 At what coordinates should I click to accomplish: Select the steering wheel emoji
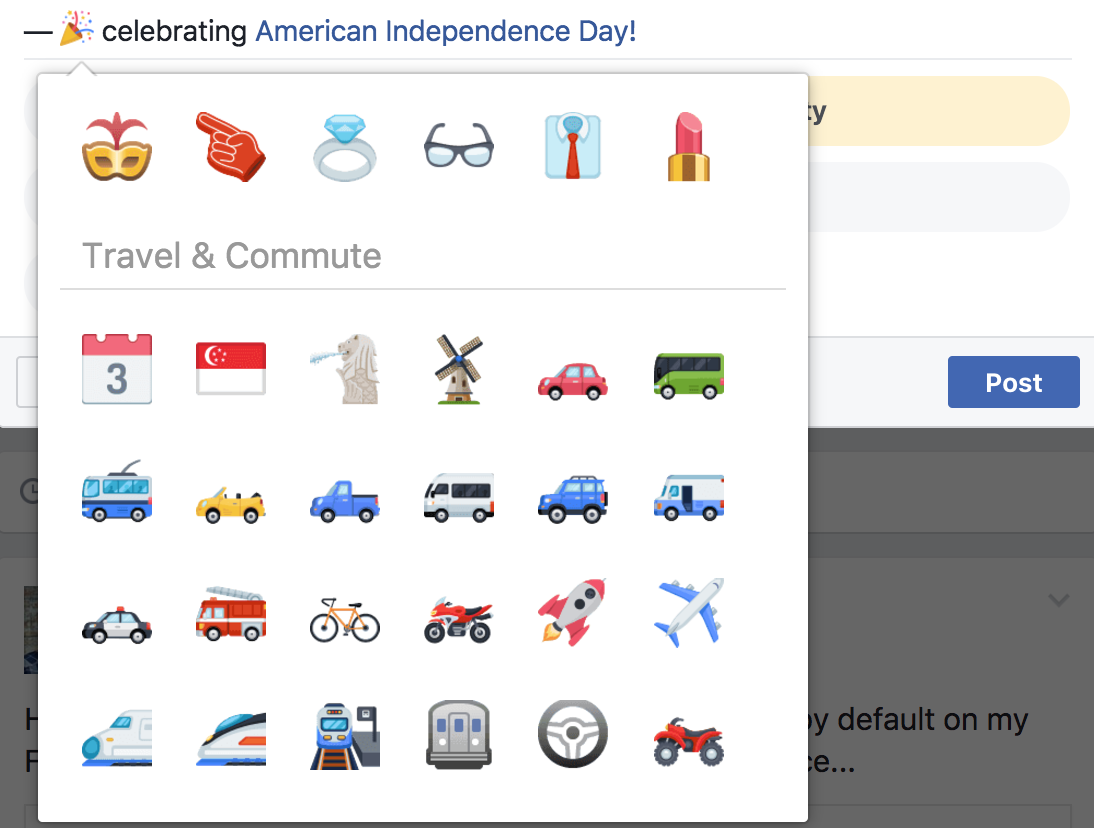tap(573, 733)
